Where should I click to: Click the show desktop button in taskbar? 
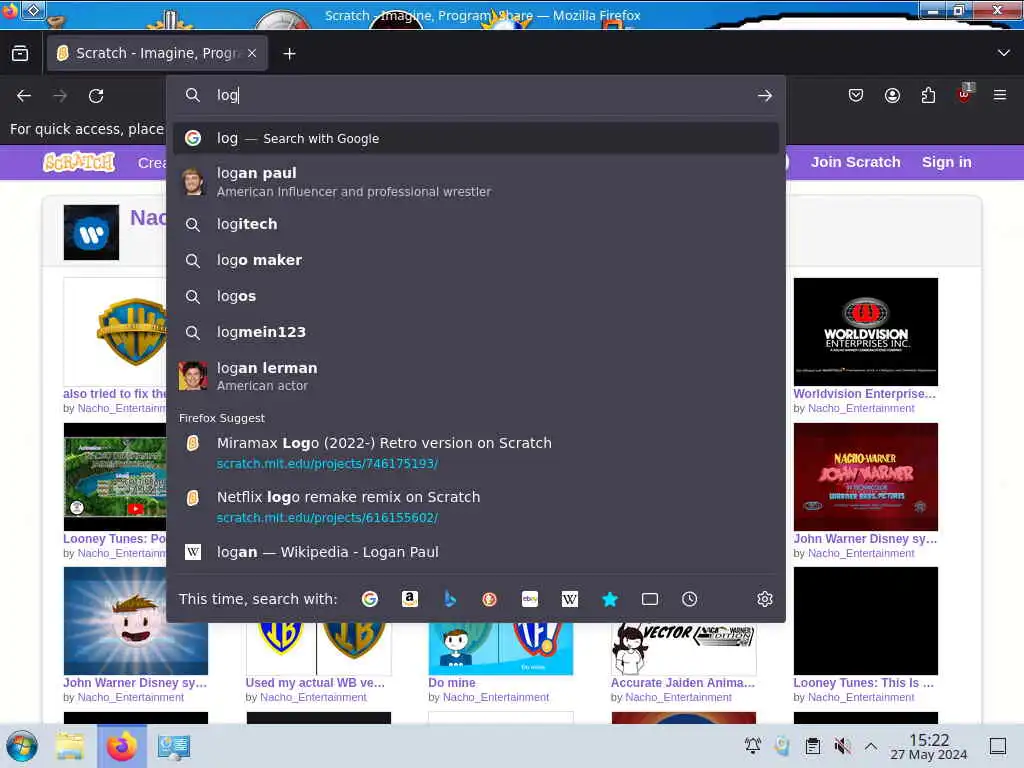pyautogui.click(x=998, y=746)
